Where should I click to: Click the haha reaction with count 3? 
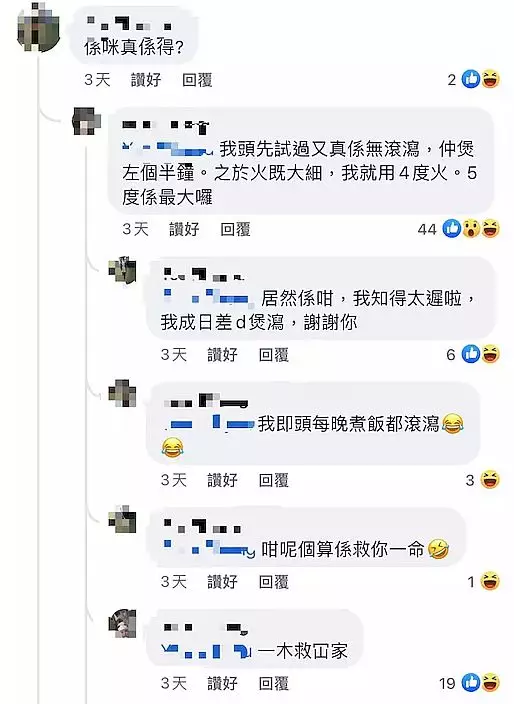tap(490, 480)
